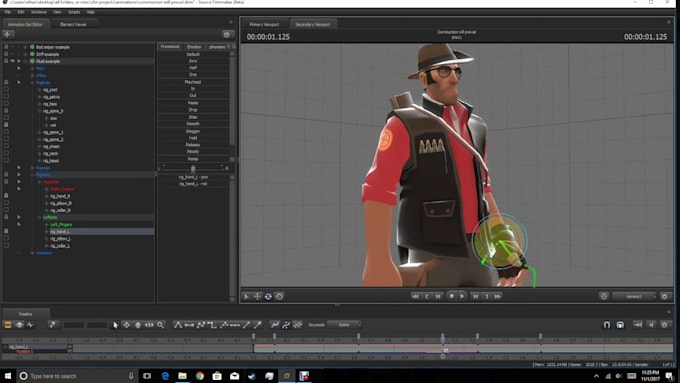Open viewport settings gear beside camera1

[x=664, y=296]
